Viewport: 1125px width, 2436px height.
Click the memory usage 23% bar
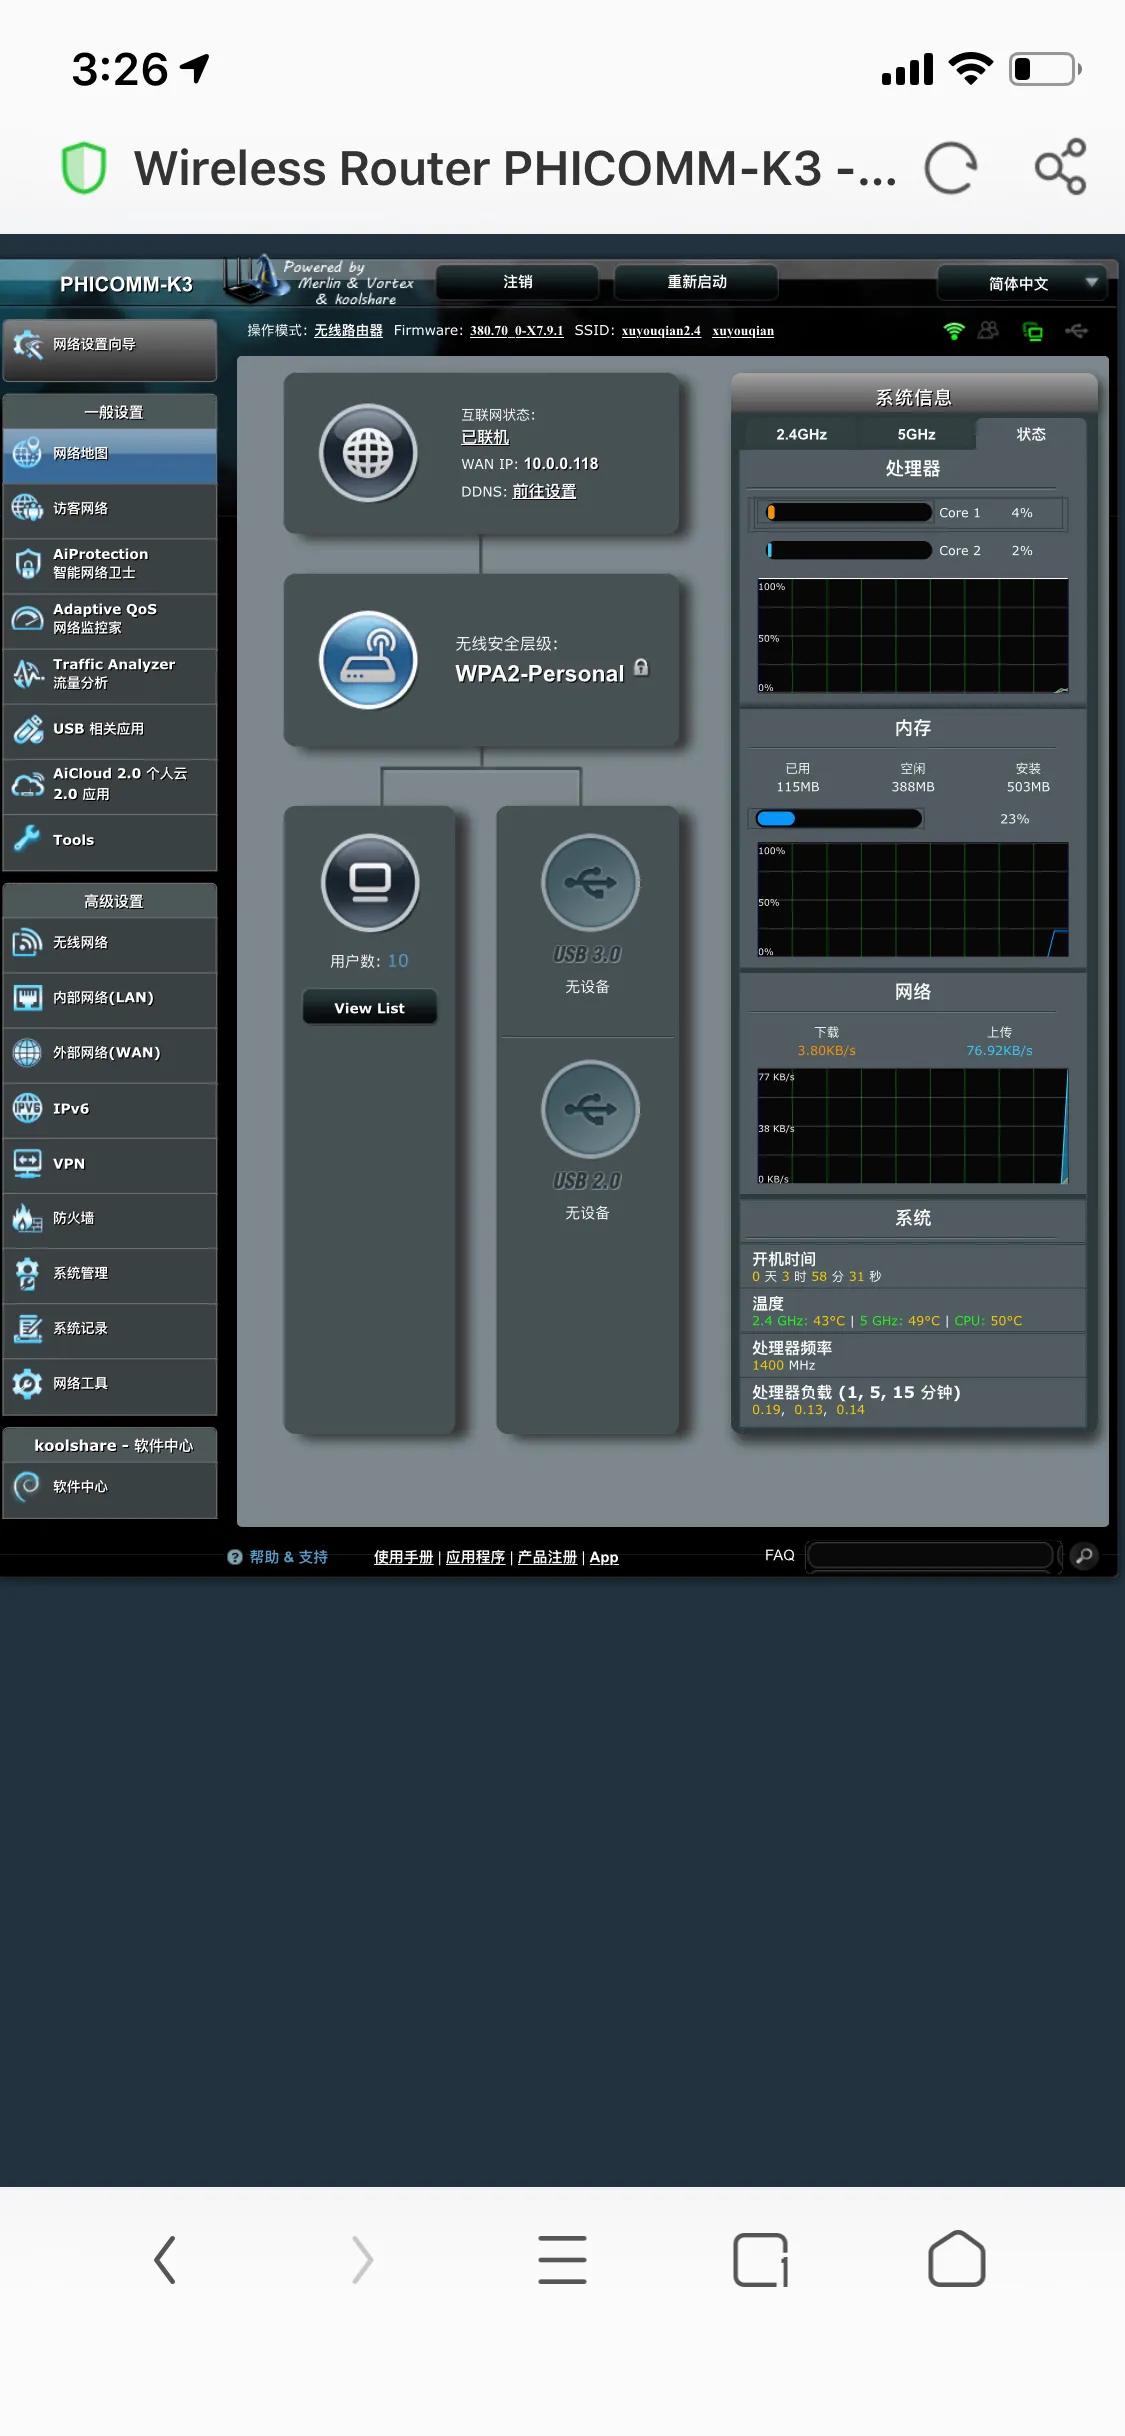tap(837, 819)
